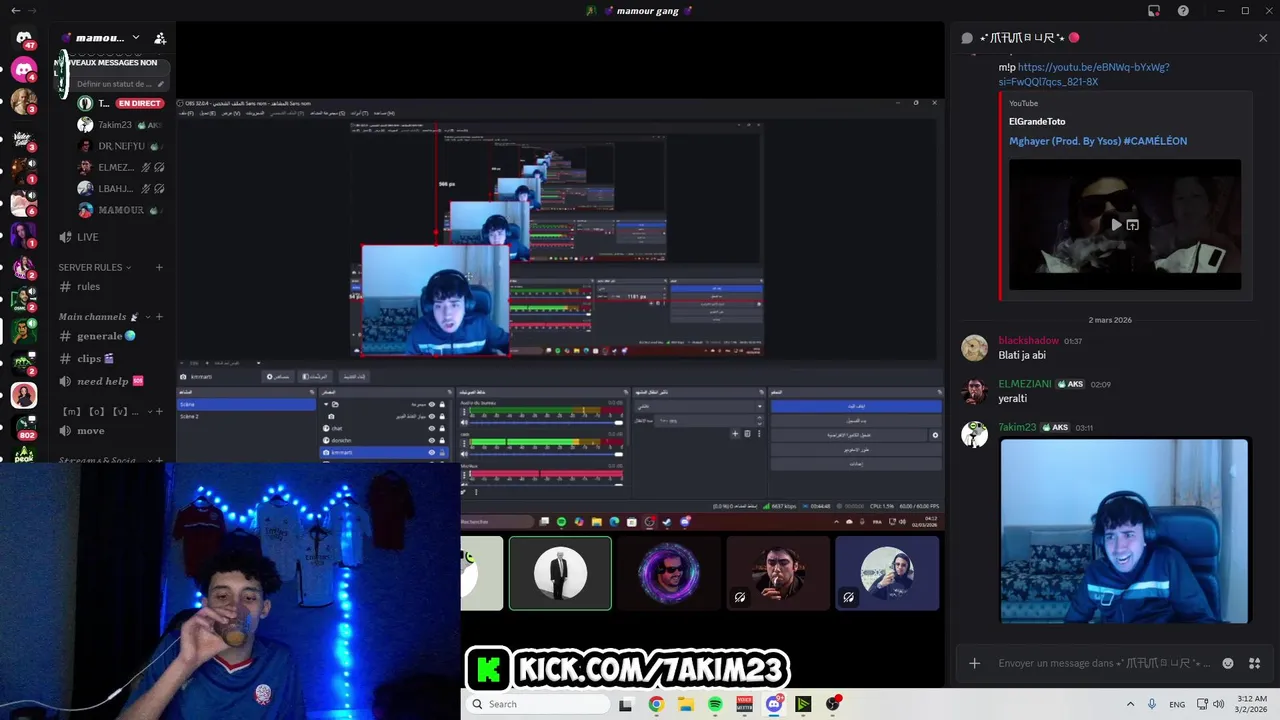Expand the mamour server name dropdown
This screenshot has height=720, width=1280.
(136, 38)
